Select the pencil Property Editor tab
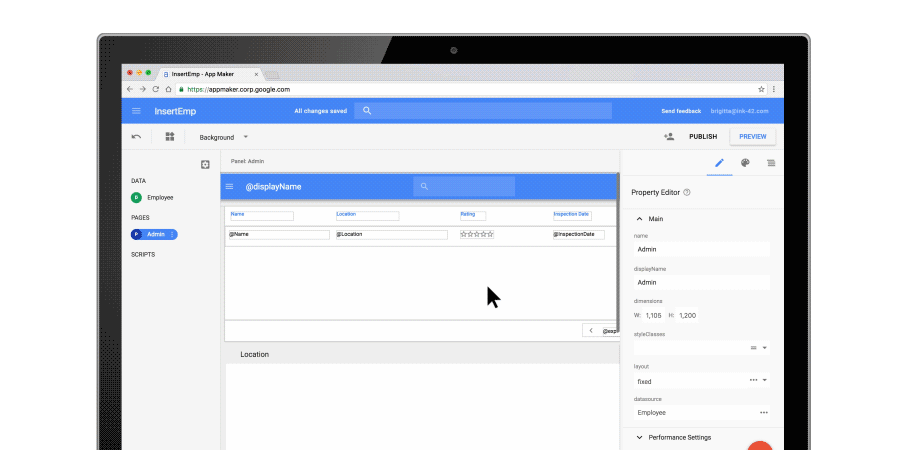 tap(719, 163)
